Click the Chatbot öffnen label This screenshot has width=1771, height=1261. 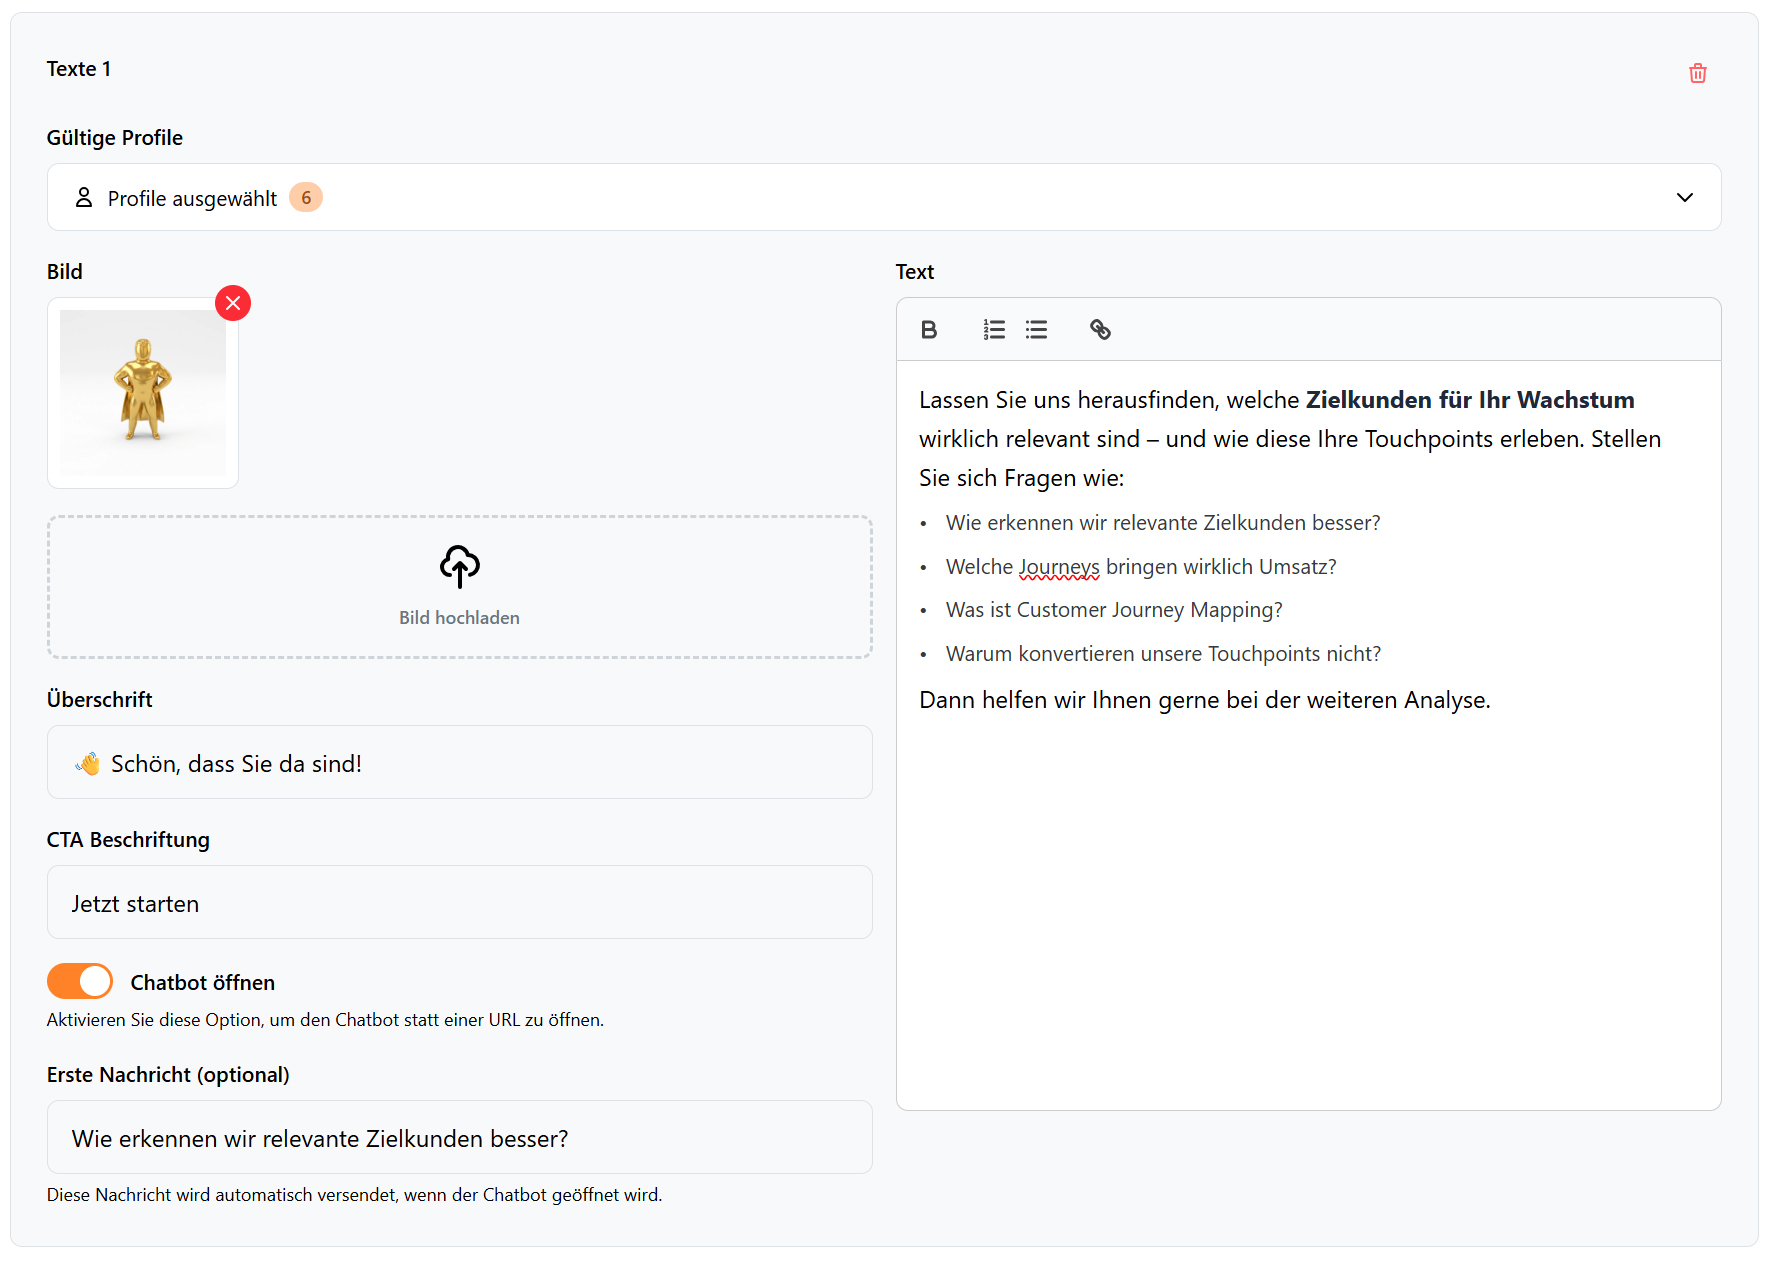(x=203, y=983)
